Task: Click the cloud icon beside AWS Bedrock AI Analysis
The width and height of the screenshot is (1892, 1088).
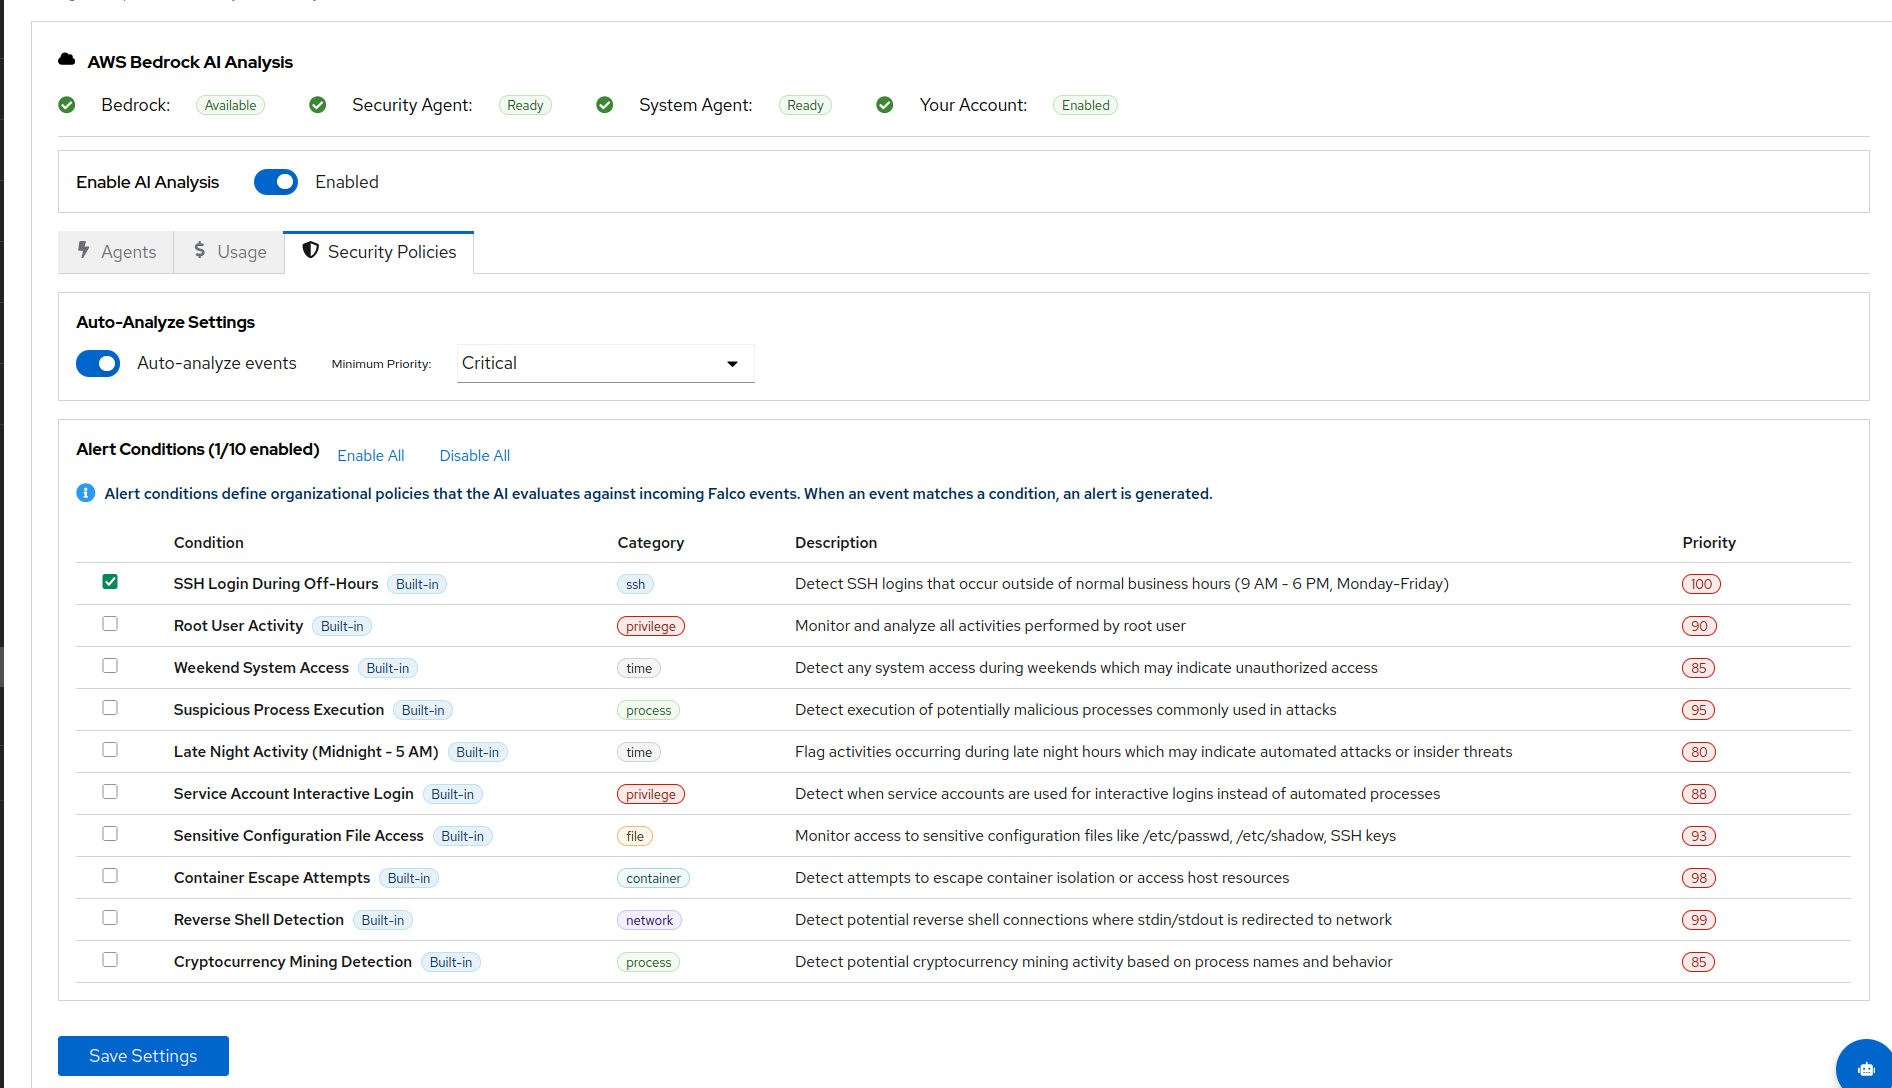Action: (x=67, y=60)
